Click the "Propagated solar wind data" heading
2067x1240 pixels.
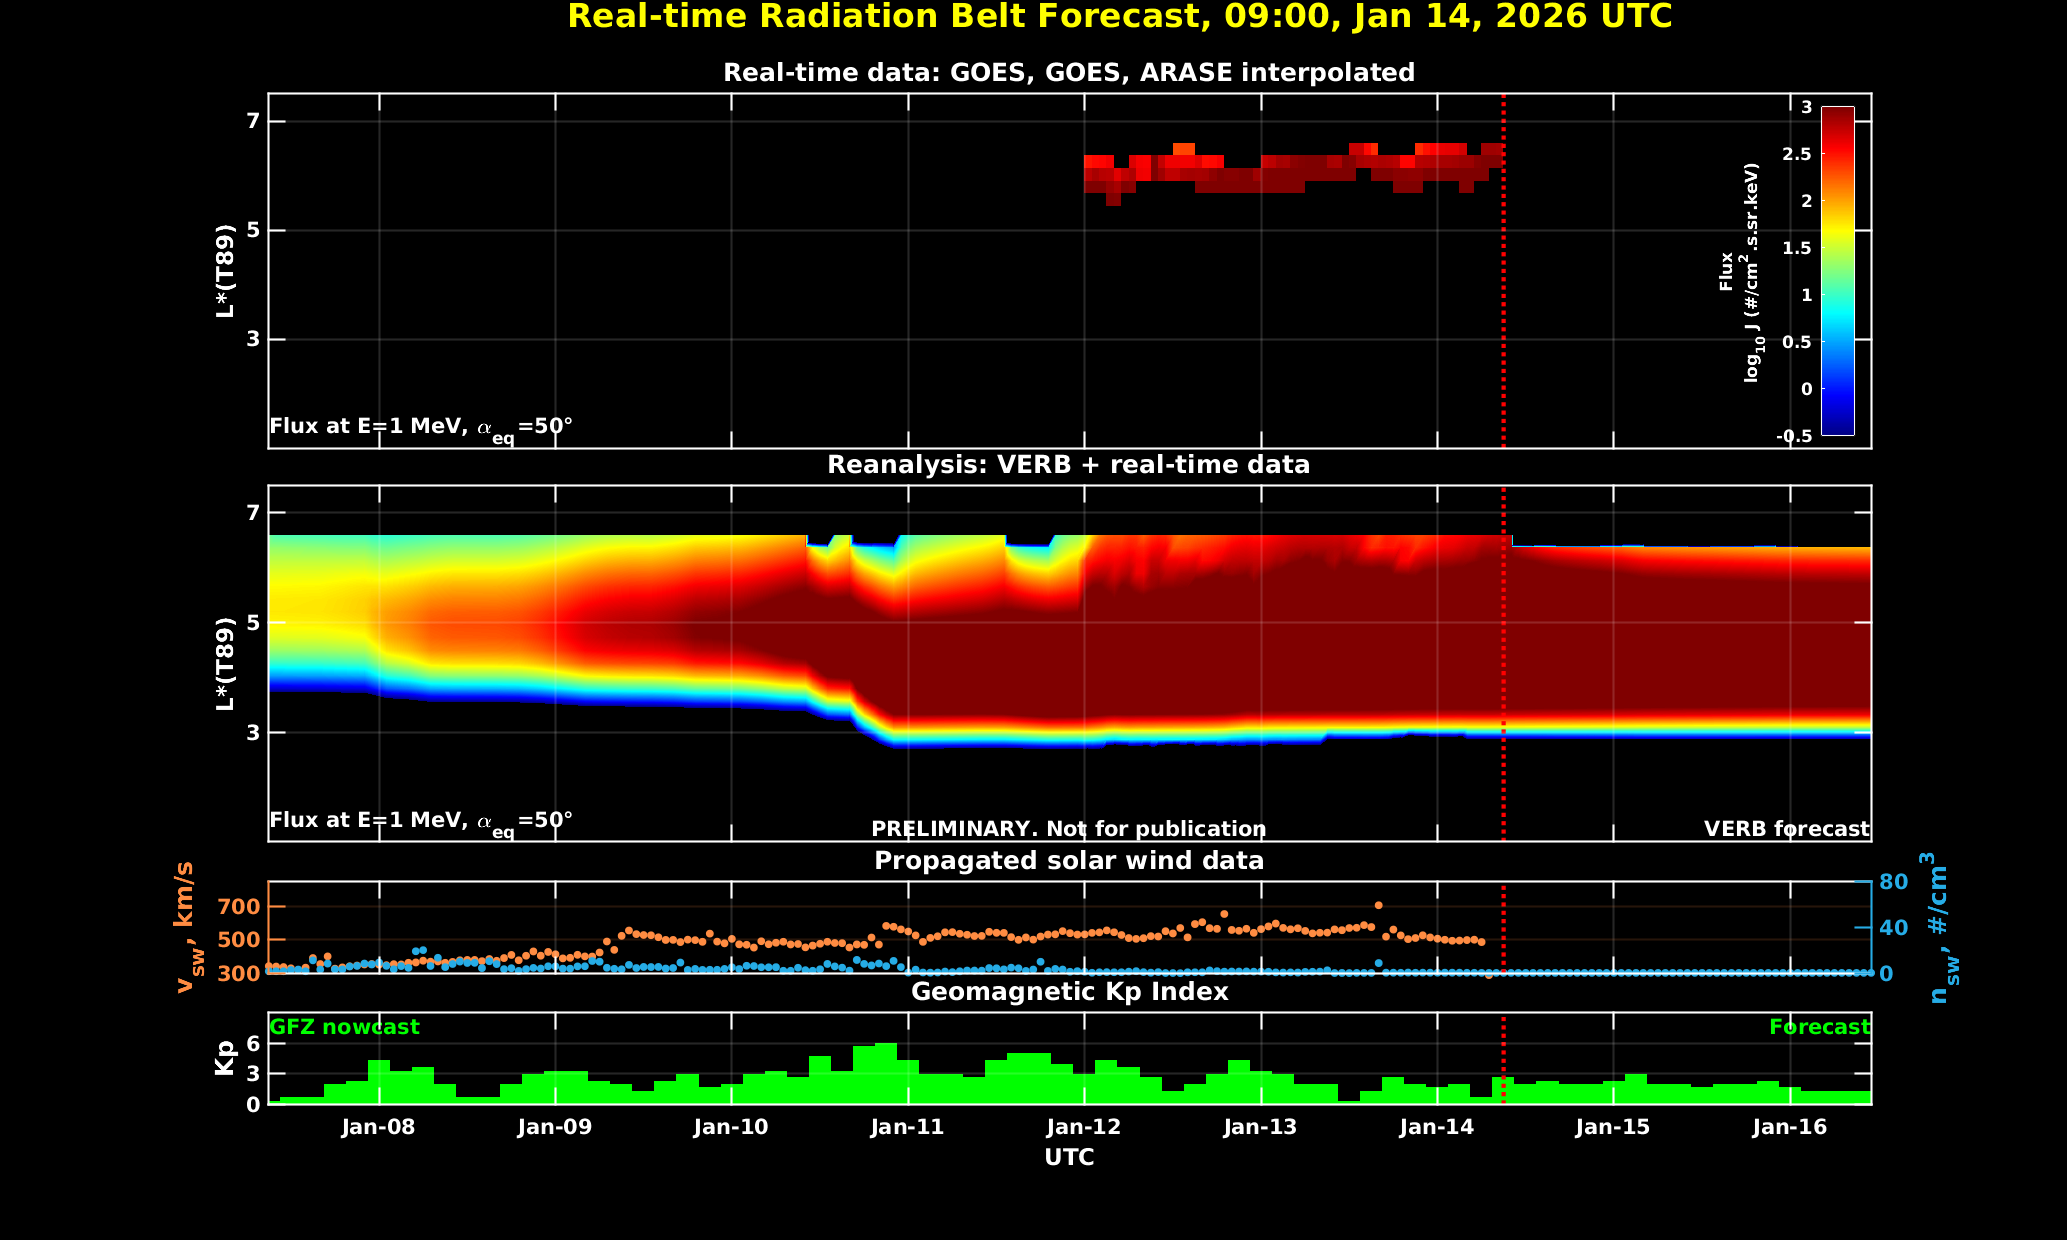[x=1069, y=861]
